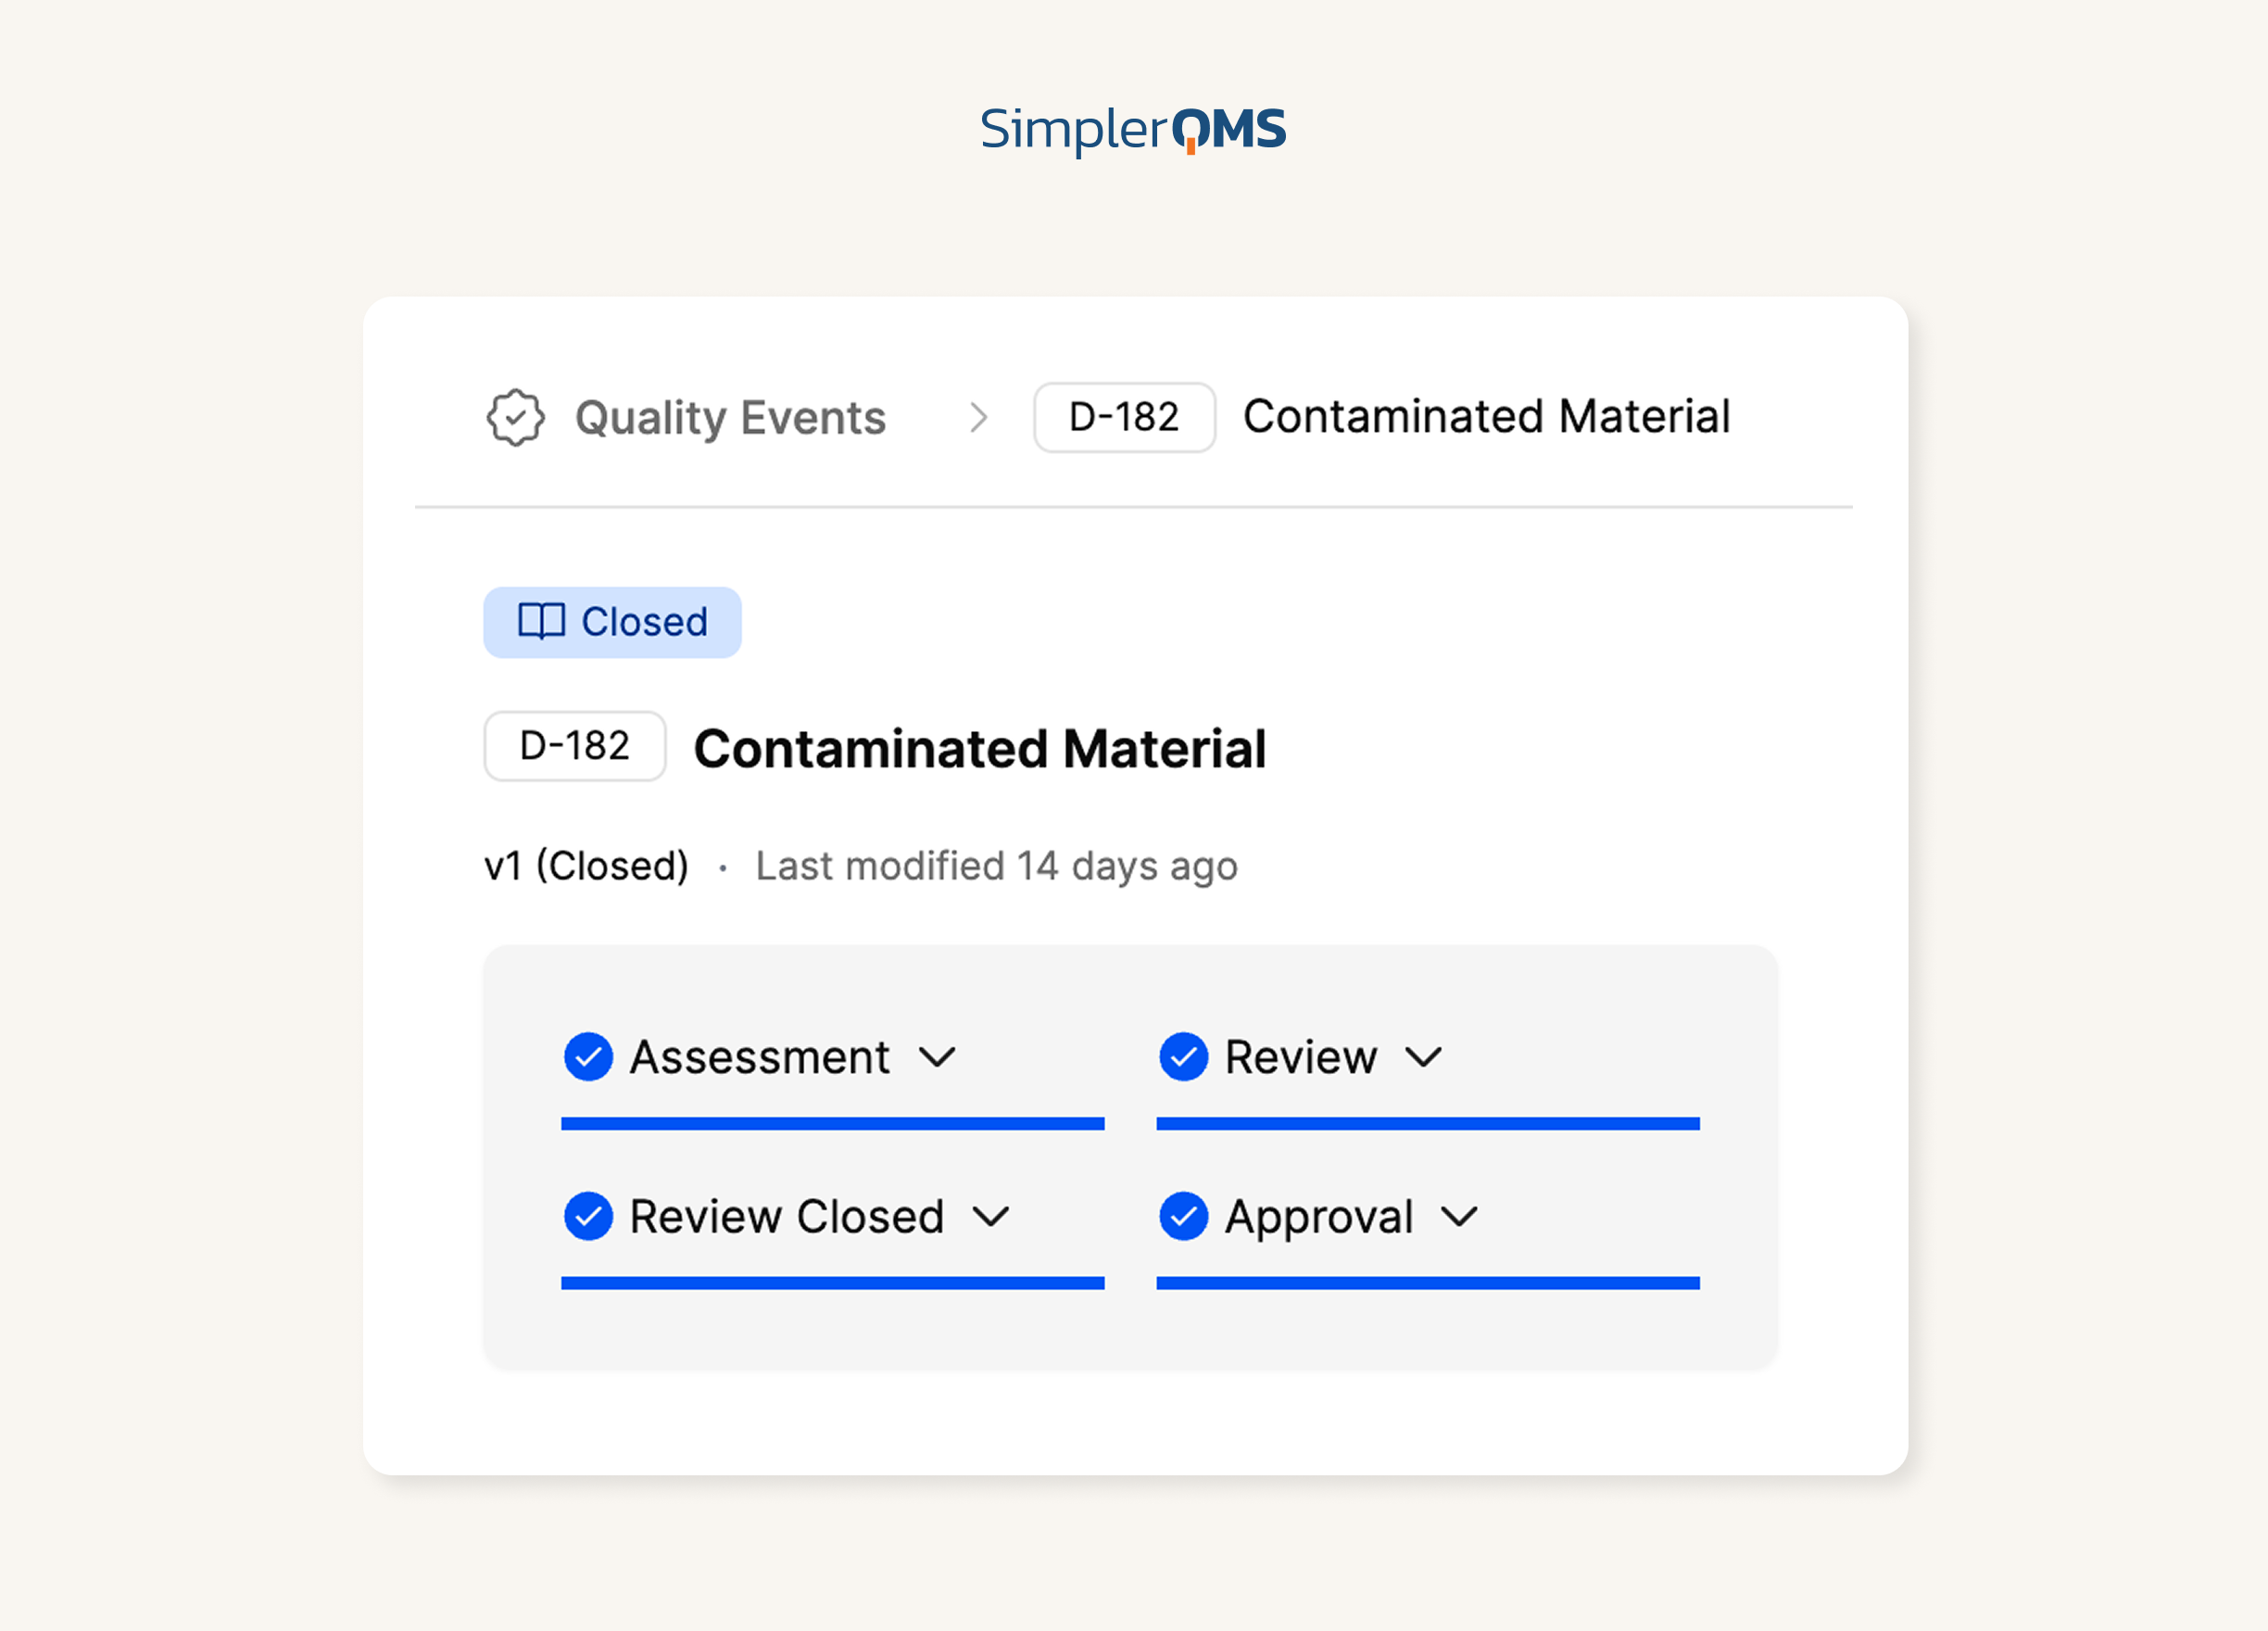Click the book icon in Closed badge
This screenshot has width=2268, height=1631.
(542, 621)
